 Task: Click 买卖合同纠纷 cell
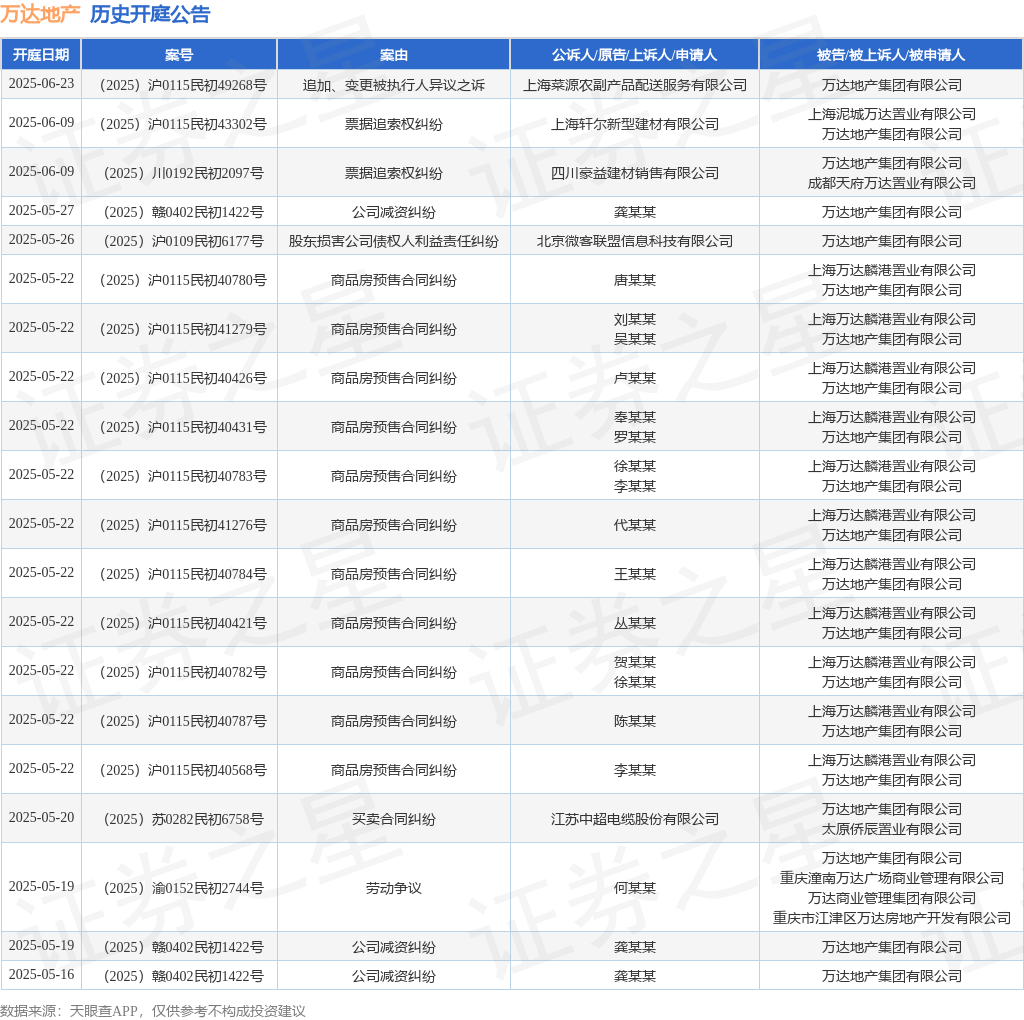pyautogui.click(x=394, y=819)
